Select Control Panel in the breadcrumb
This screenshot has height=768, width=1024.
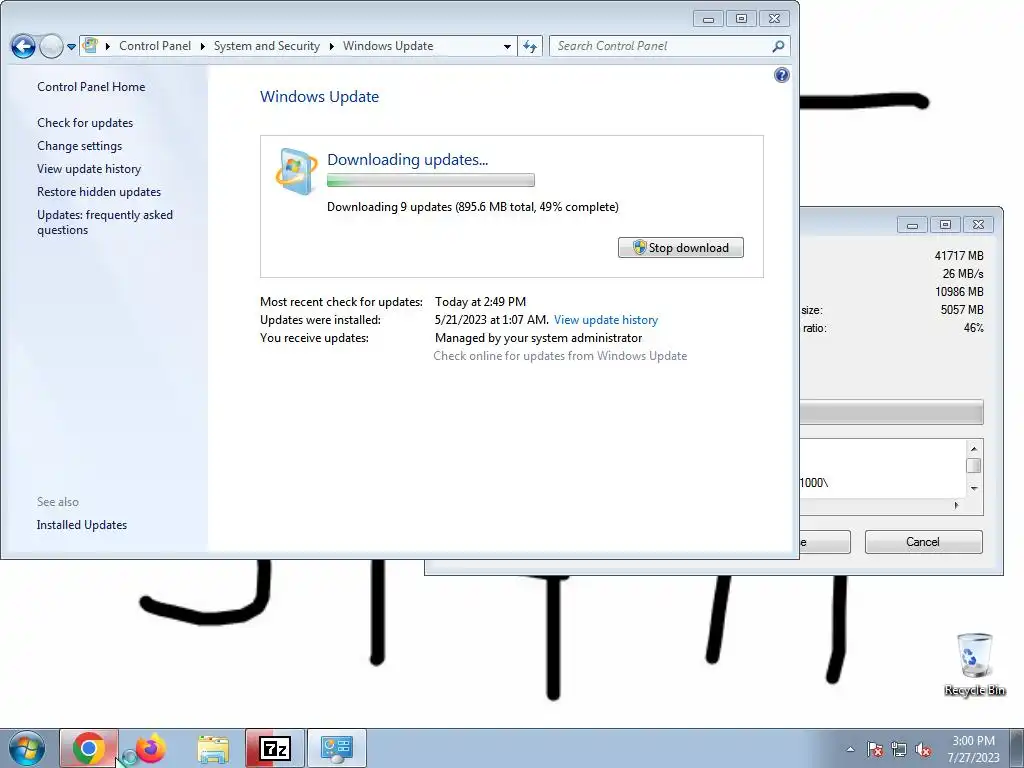click(x=155, y=46)
